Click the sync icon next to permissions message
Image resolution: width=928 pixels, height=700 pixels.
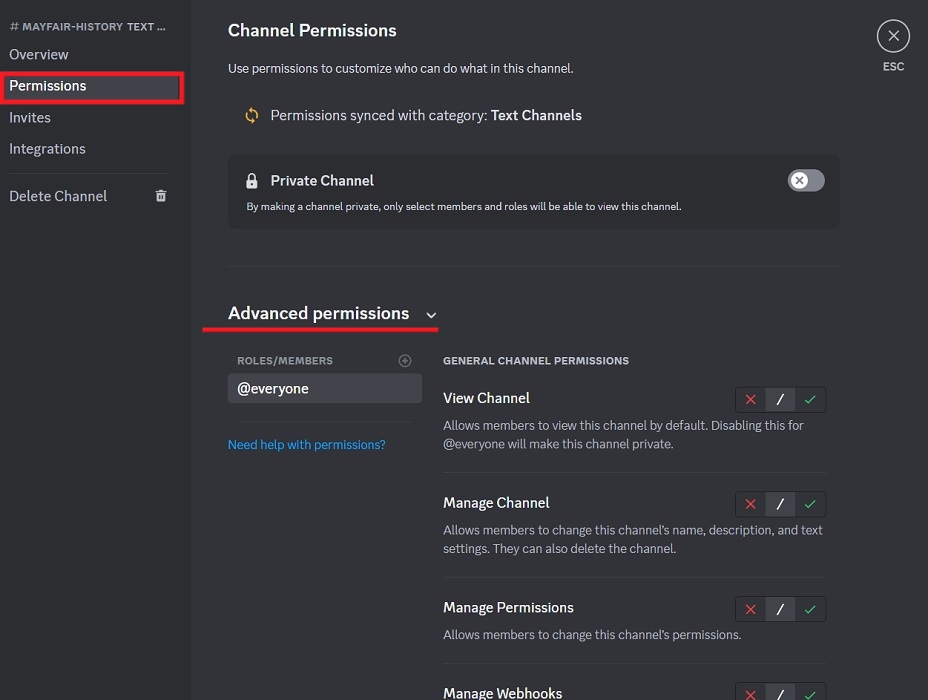coord(251,115)
